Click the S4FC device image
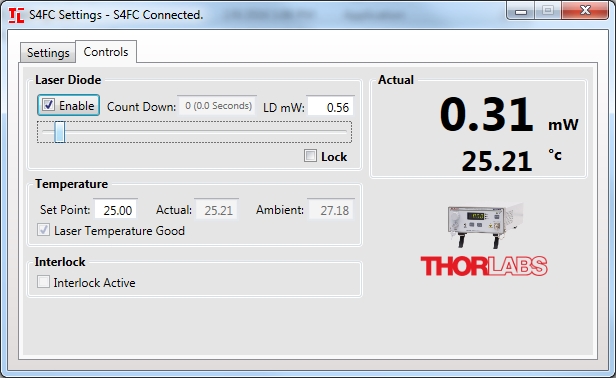This screenshot has width=616, height=378. 486,225
